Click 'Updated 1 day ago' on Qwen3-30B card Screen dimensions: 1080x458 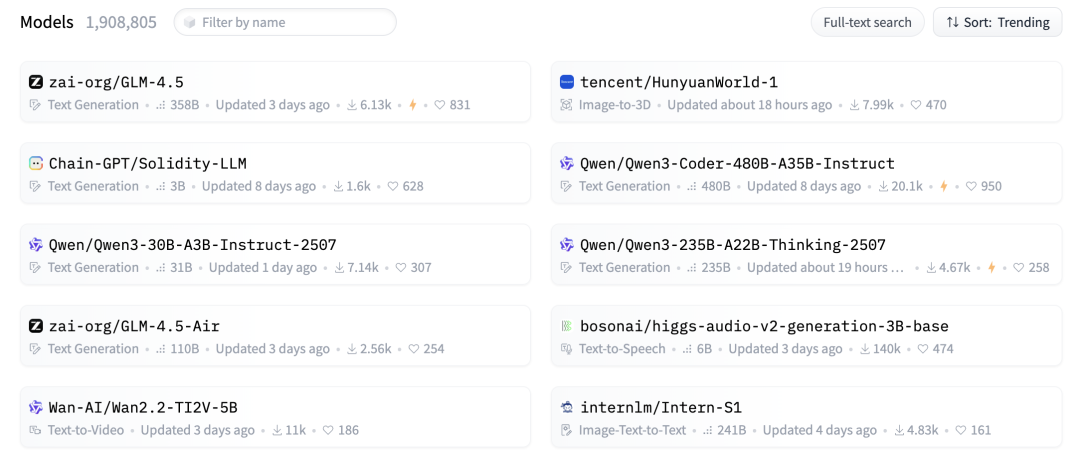[263, 268]
